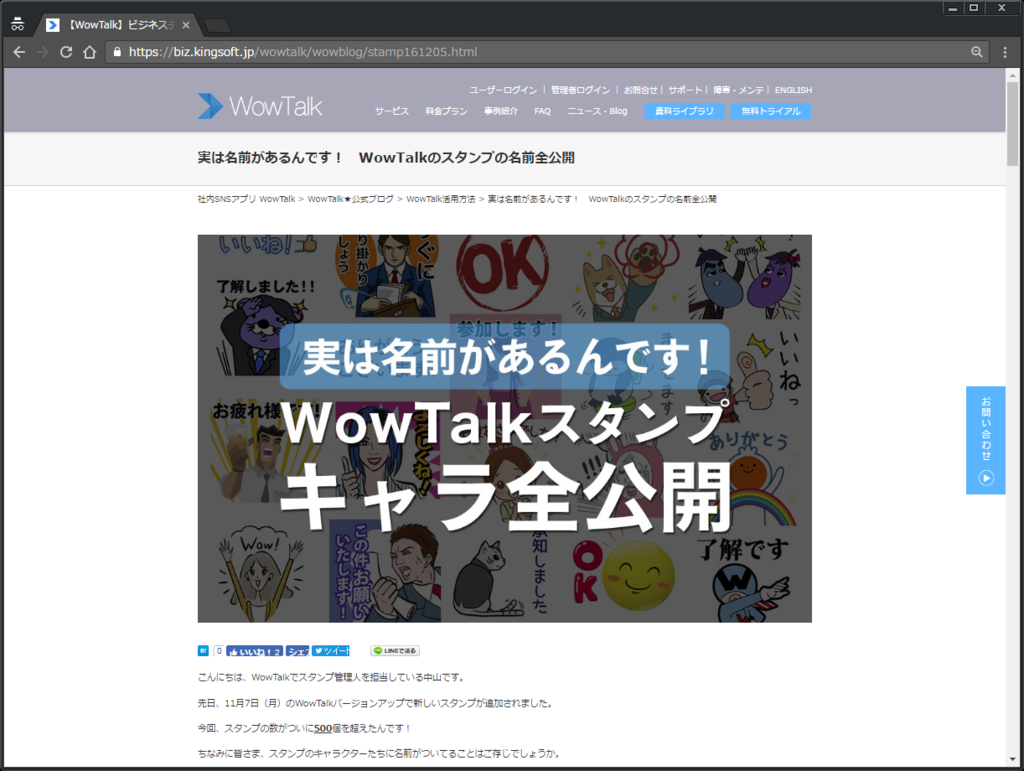Open サポート header link
Viewport: 1024px width, 771px height.
(685, 90)
